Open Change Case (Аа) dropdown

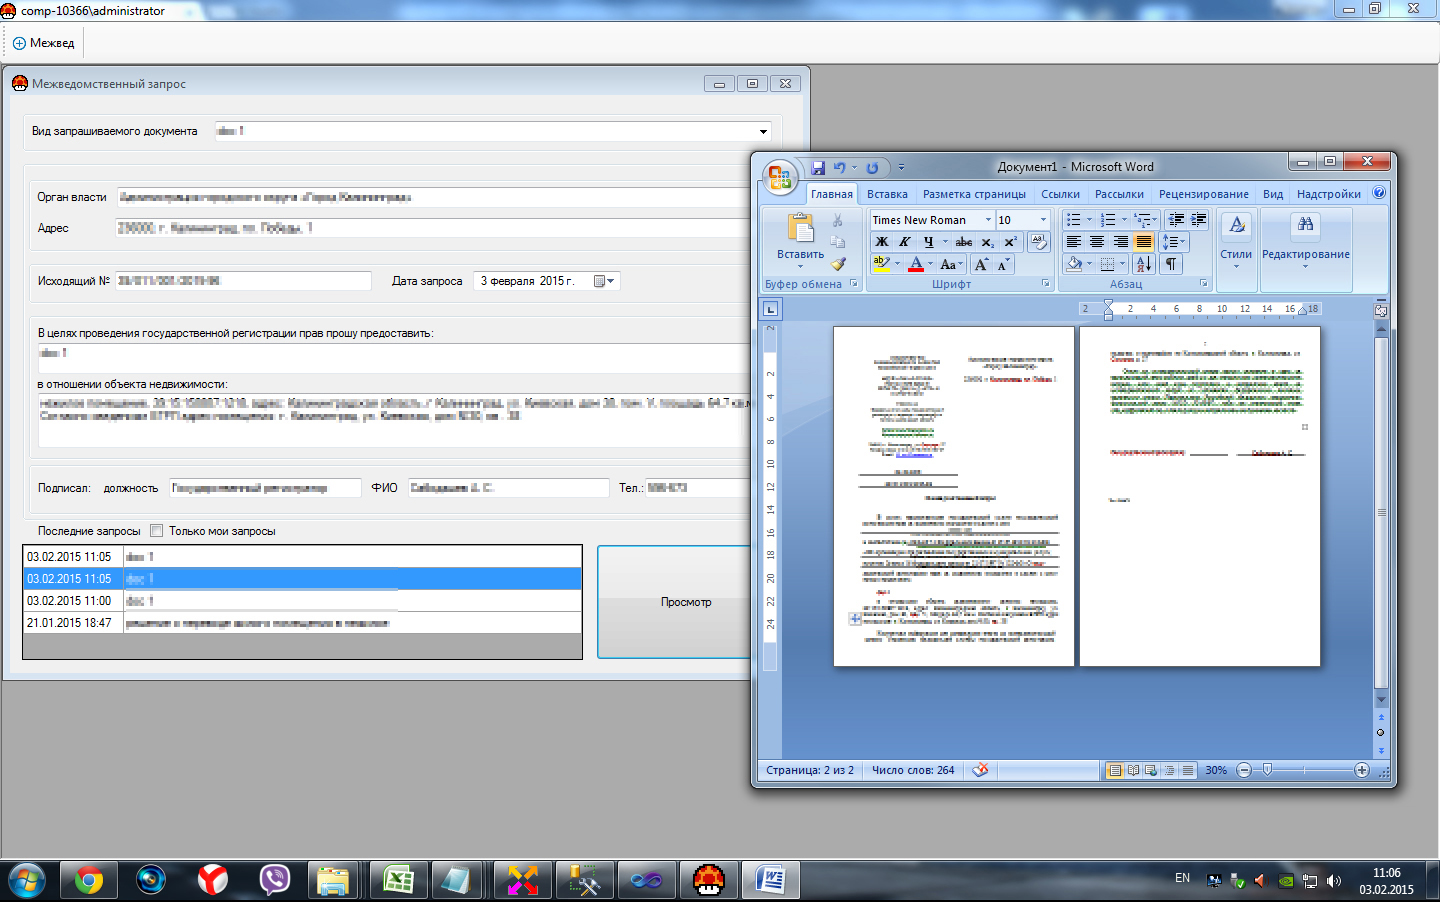[952, 264]
